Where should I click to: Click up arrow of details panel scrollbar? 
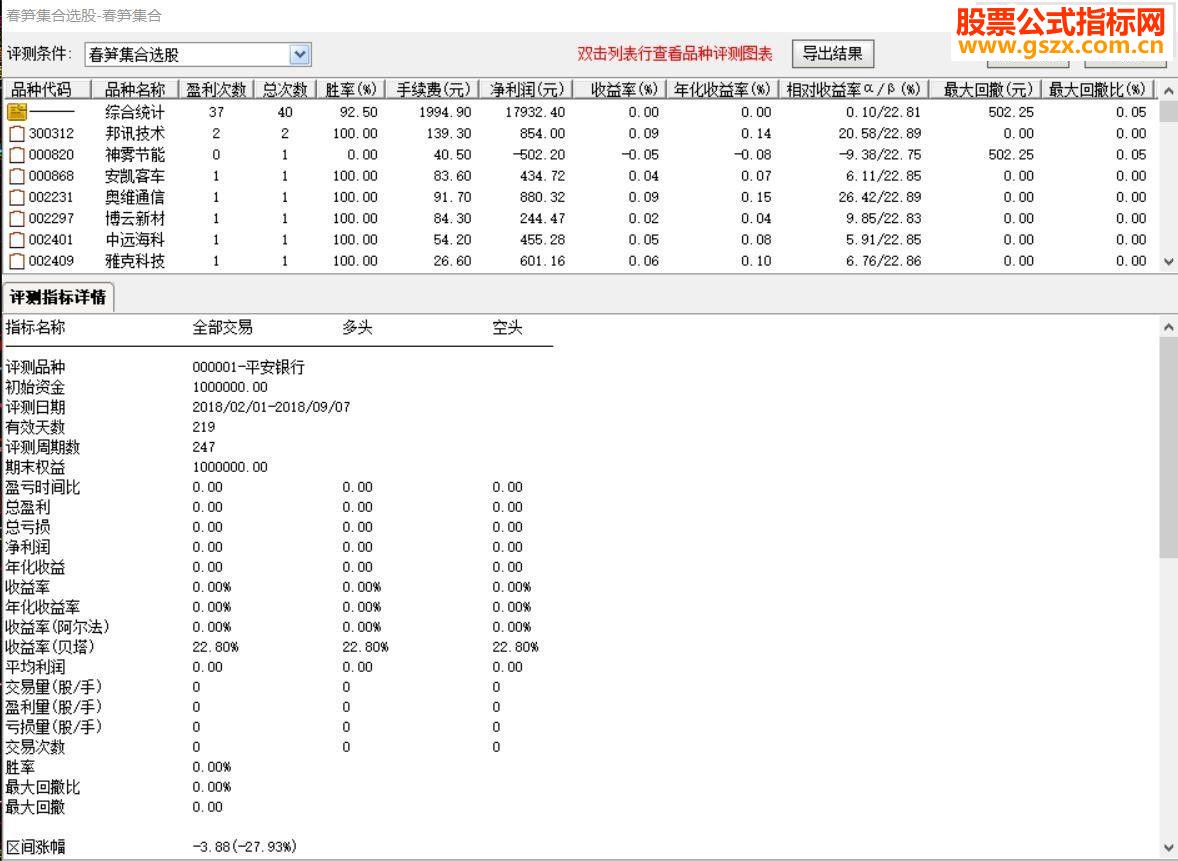click(x=1168, y=327)
